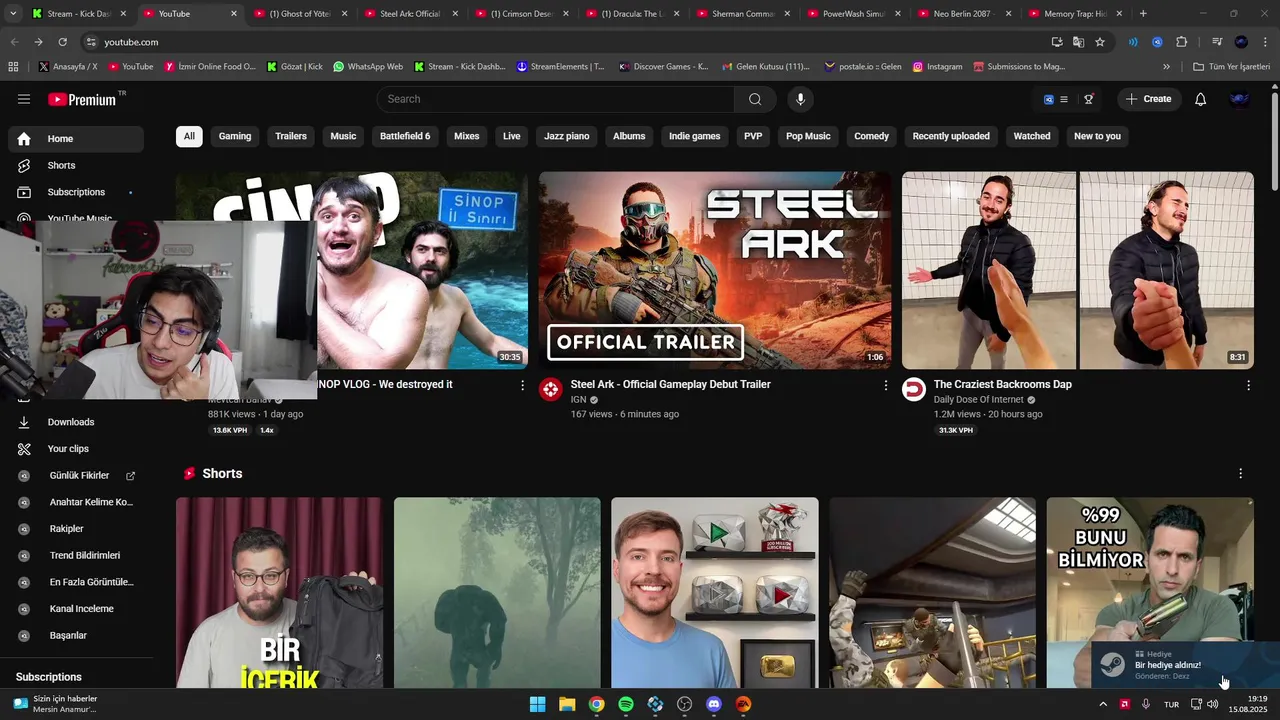
Task: Select the New to you filter chip
Action: tap(1097, 136)
